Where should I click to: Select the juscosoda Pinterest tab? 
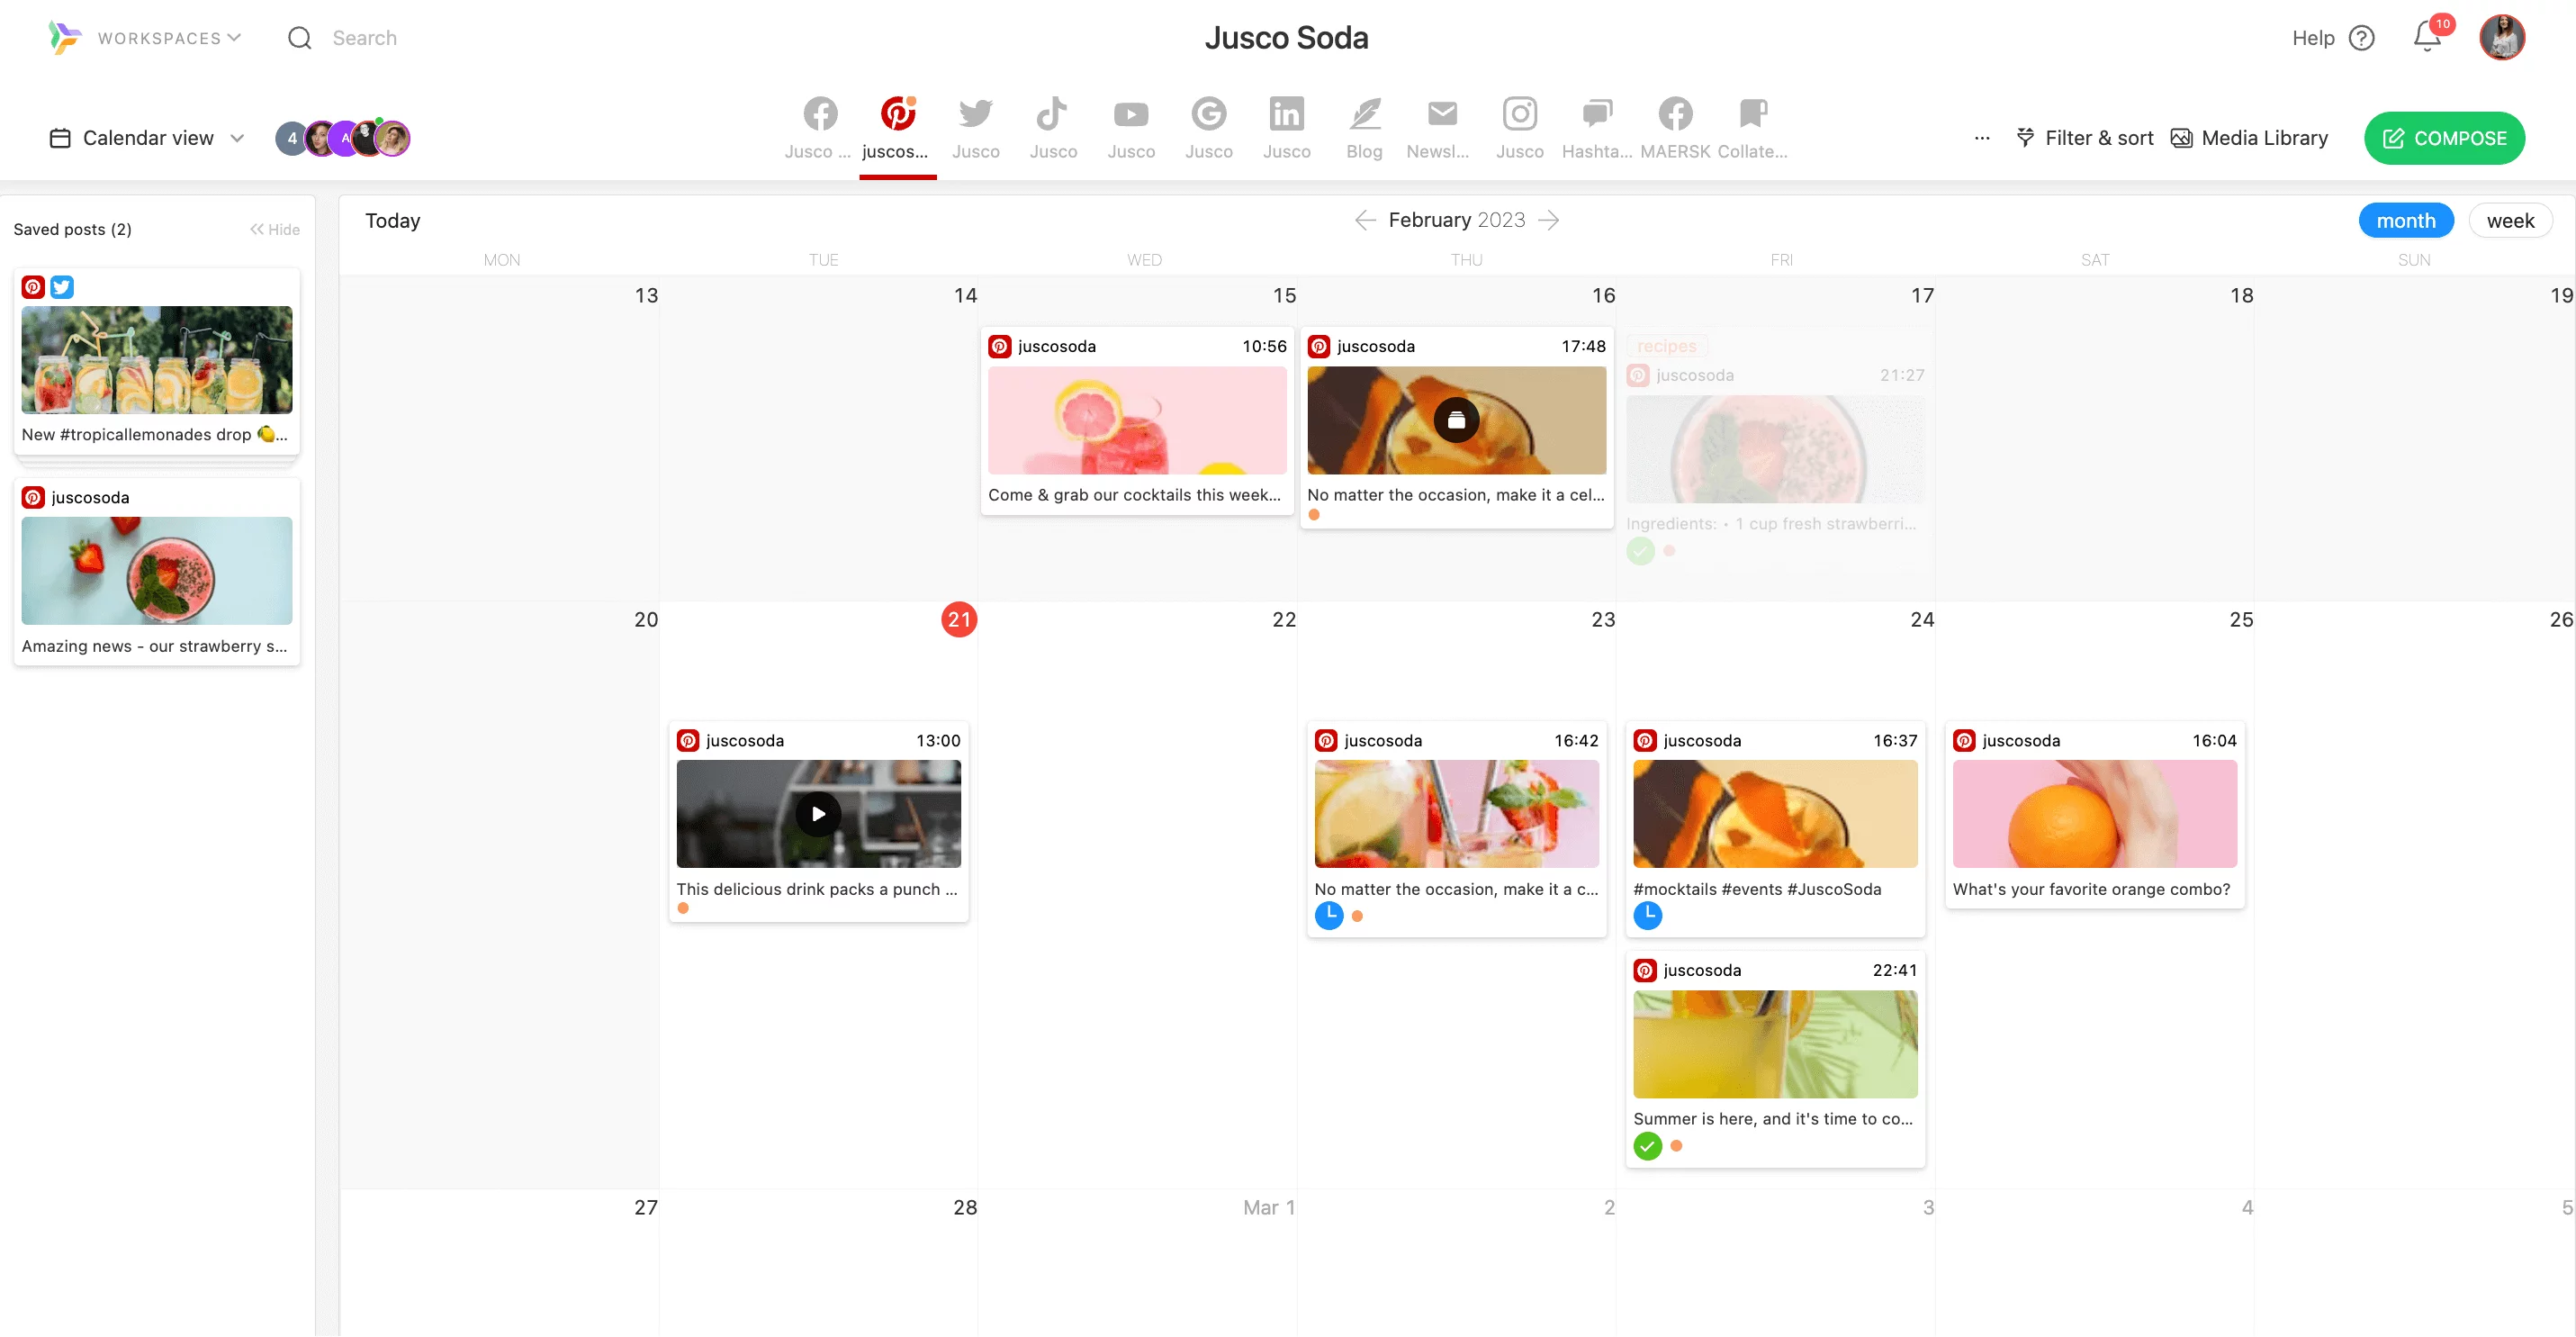[x=898, y=128]
